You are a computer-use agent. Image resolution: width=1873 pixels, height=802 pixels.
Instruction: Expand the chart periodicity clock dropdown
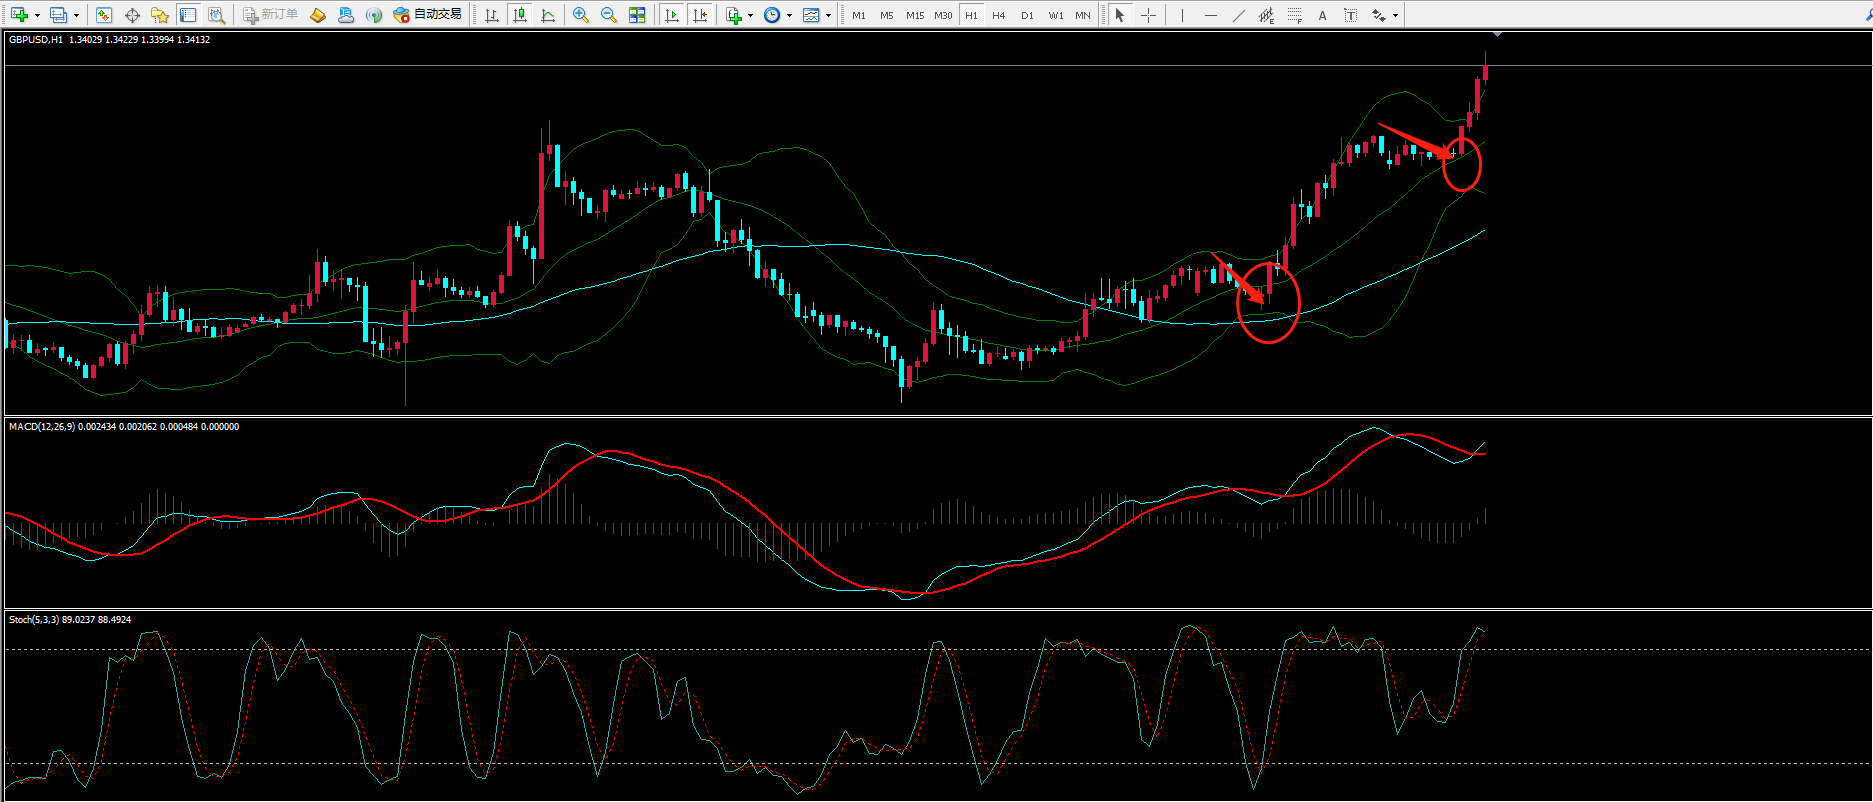(790, 15)
